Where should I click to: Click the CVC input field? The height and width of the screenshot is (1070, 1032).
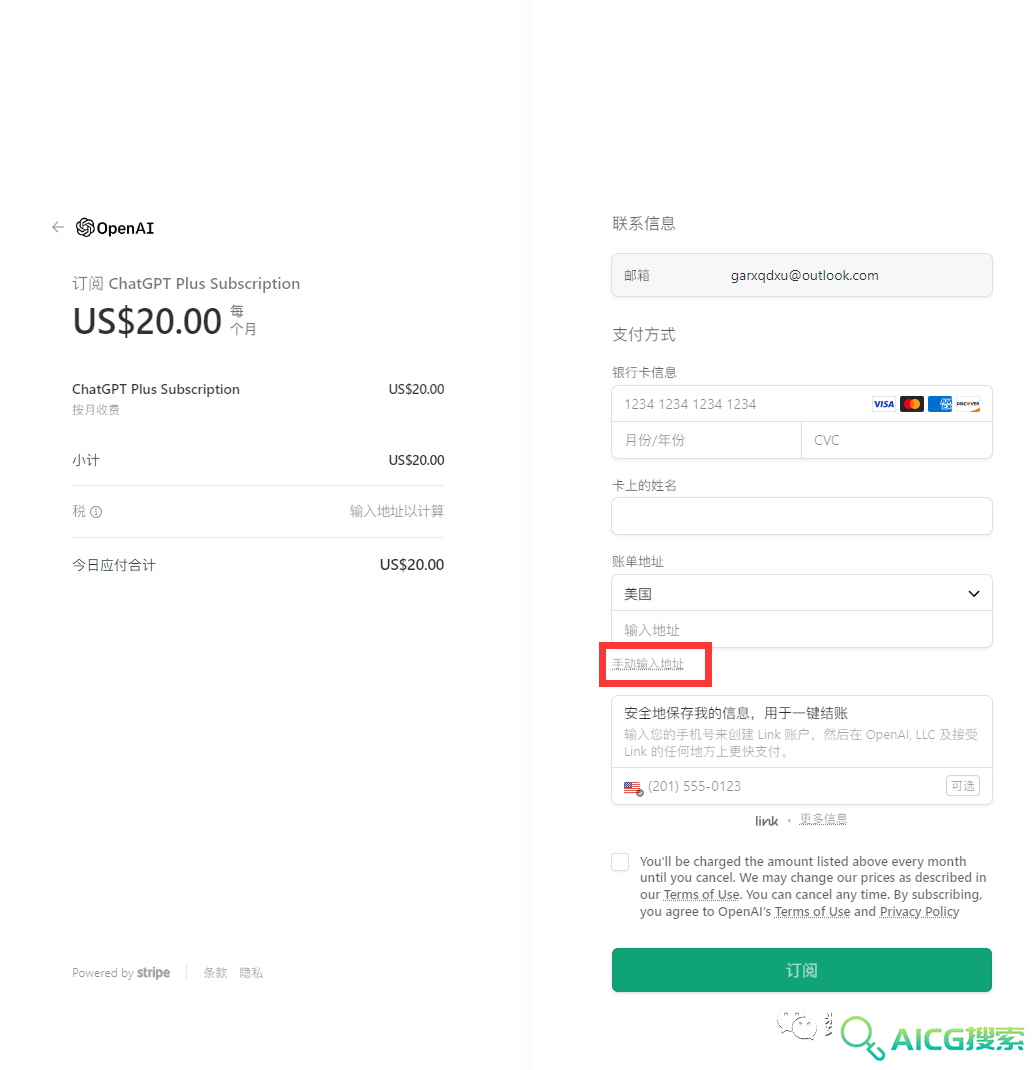[x=897, y=440]
